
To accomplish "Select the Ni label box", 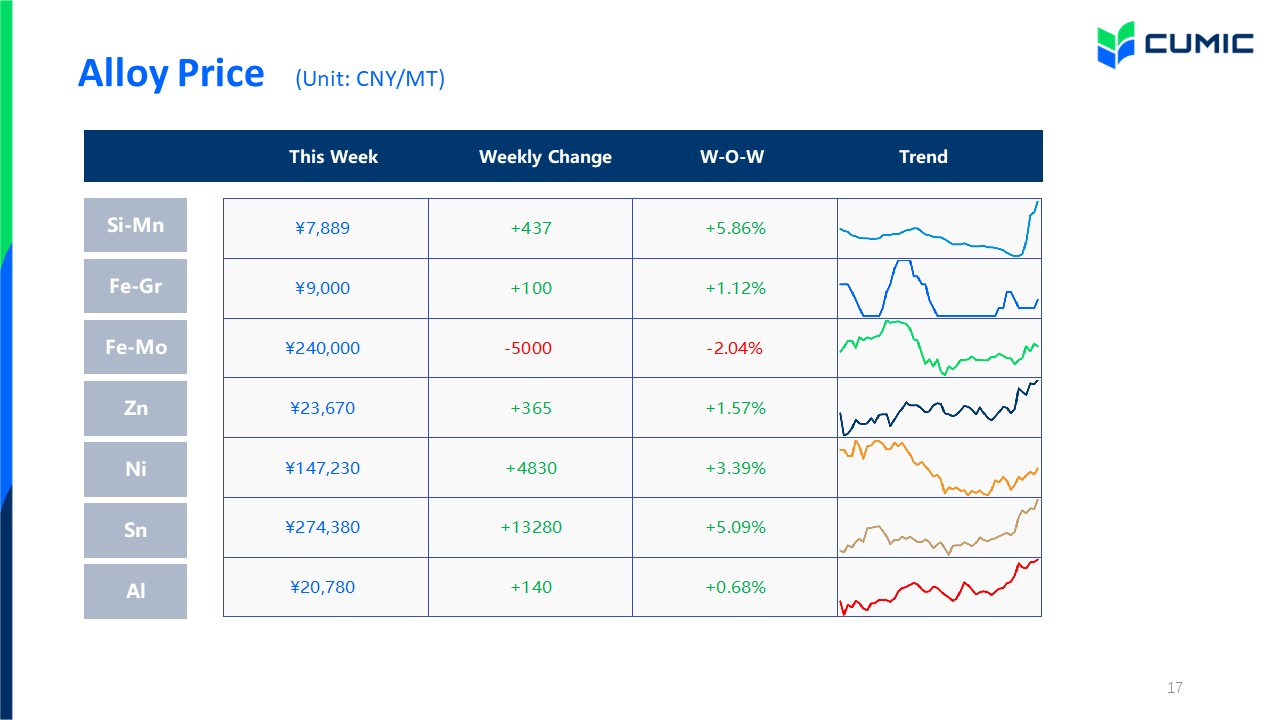I will 135,469.
